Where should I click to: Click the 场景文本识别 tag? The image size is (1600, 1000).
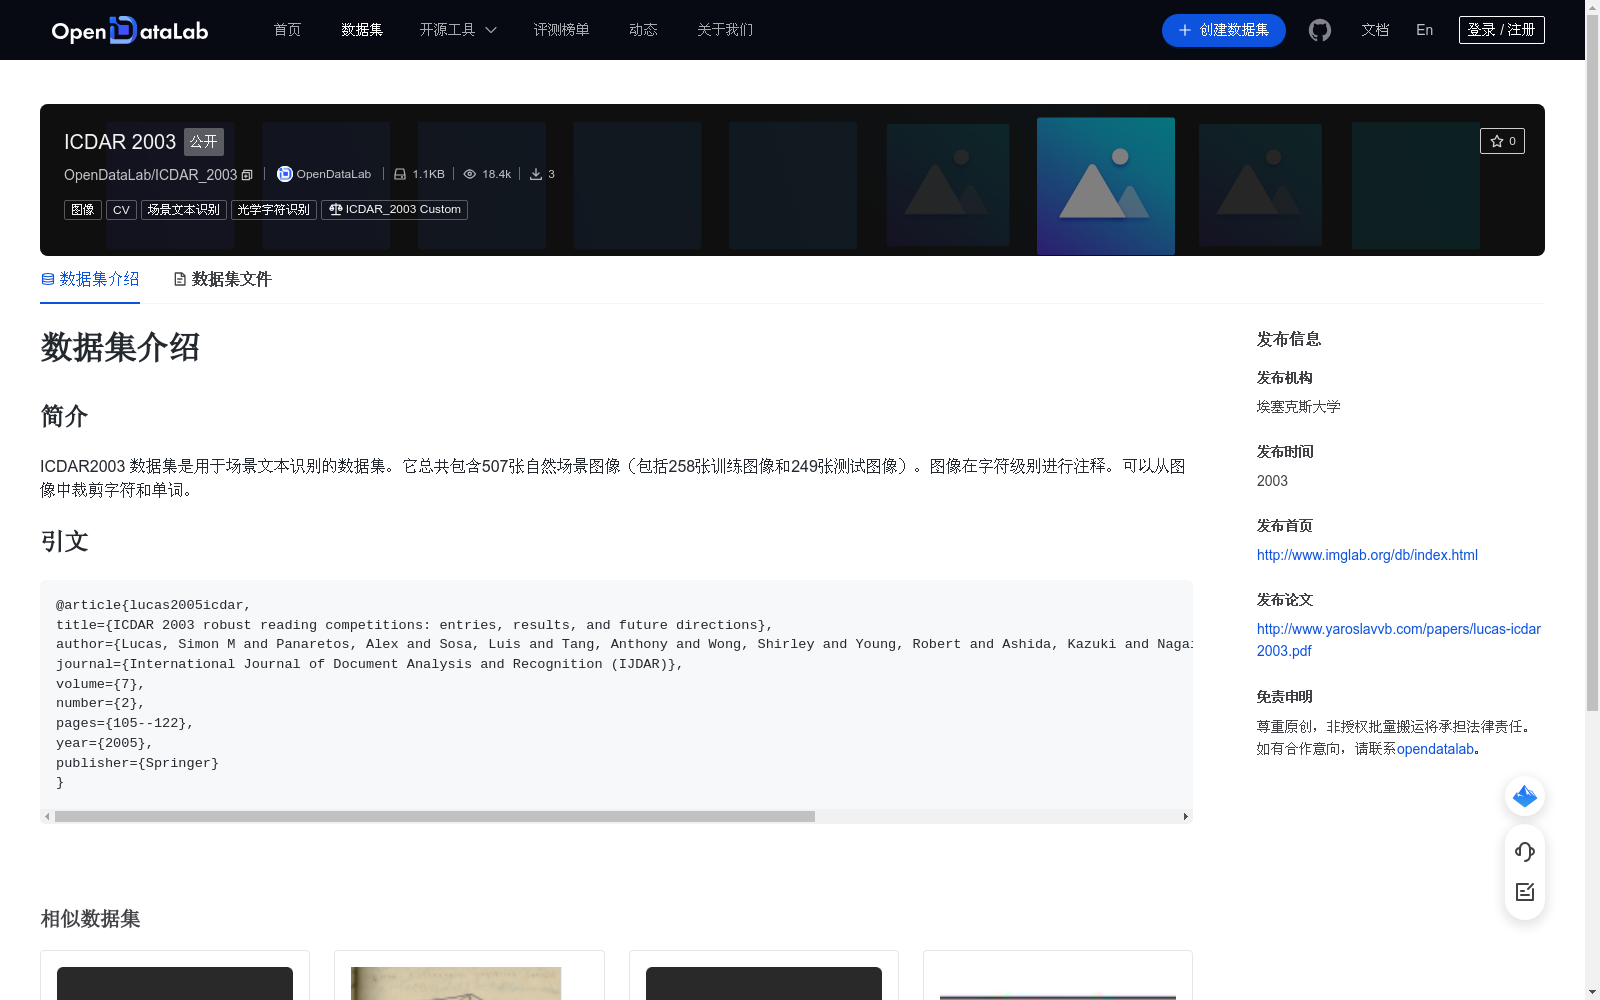pos(184,210)
